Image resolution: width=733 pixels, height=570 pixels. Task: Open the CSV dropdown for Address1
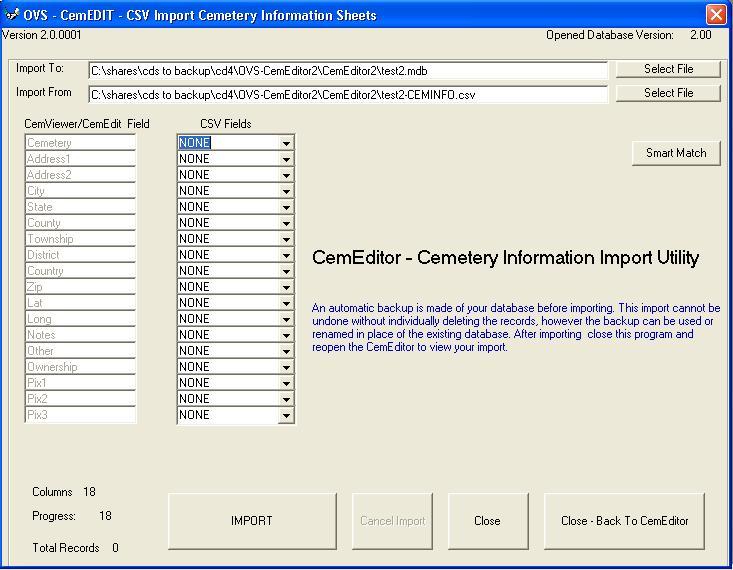pos(286,159)
